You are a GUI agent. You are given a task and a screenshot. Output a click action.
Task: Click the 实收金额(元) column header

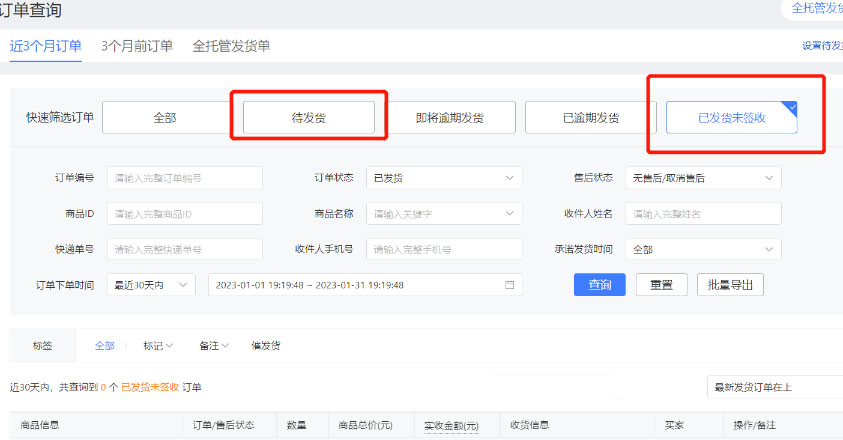tap(451, 426)
